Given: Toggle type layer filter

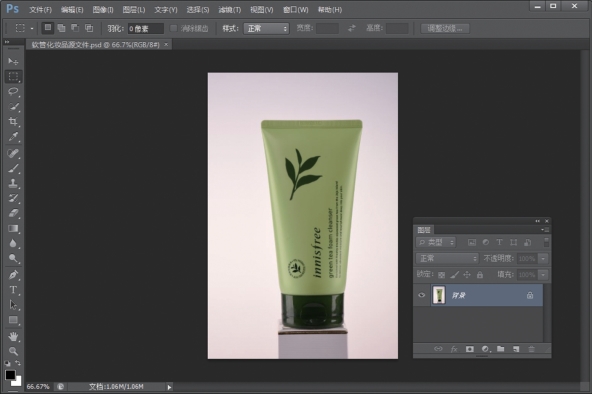Looking at the screenshot, I should 499,242.
